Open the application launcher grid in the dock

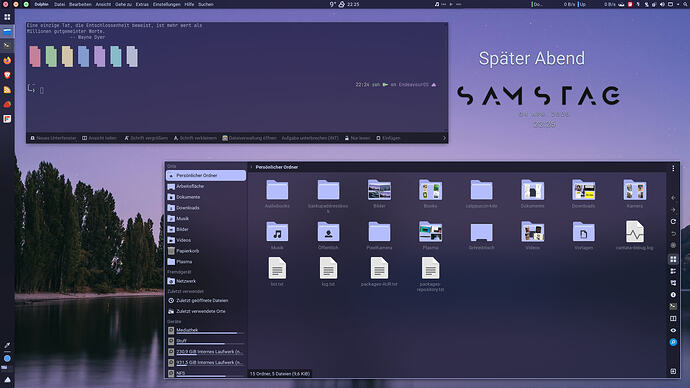(x=7, y=17)
